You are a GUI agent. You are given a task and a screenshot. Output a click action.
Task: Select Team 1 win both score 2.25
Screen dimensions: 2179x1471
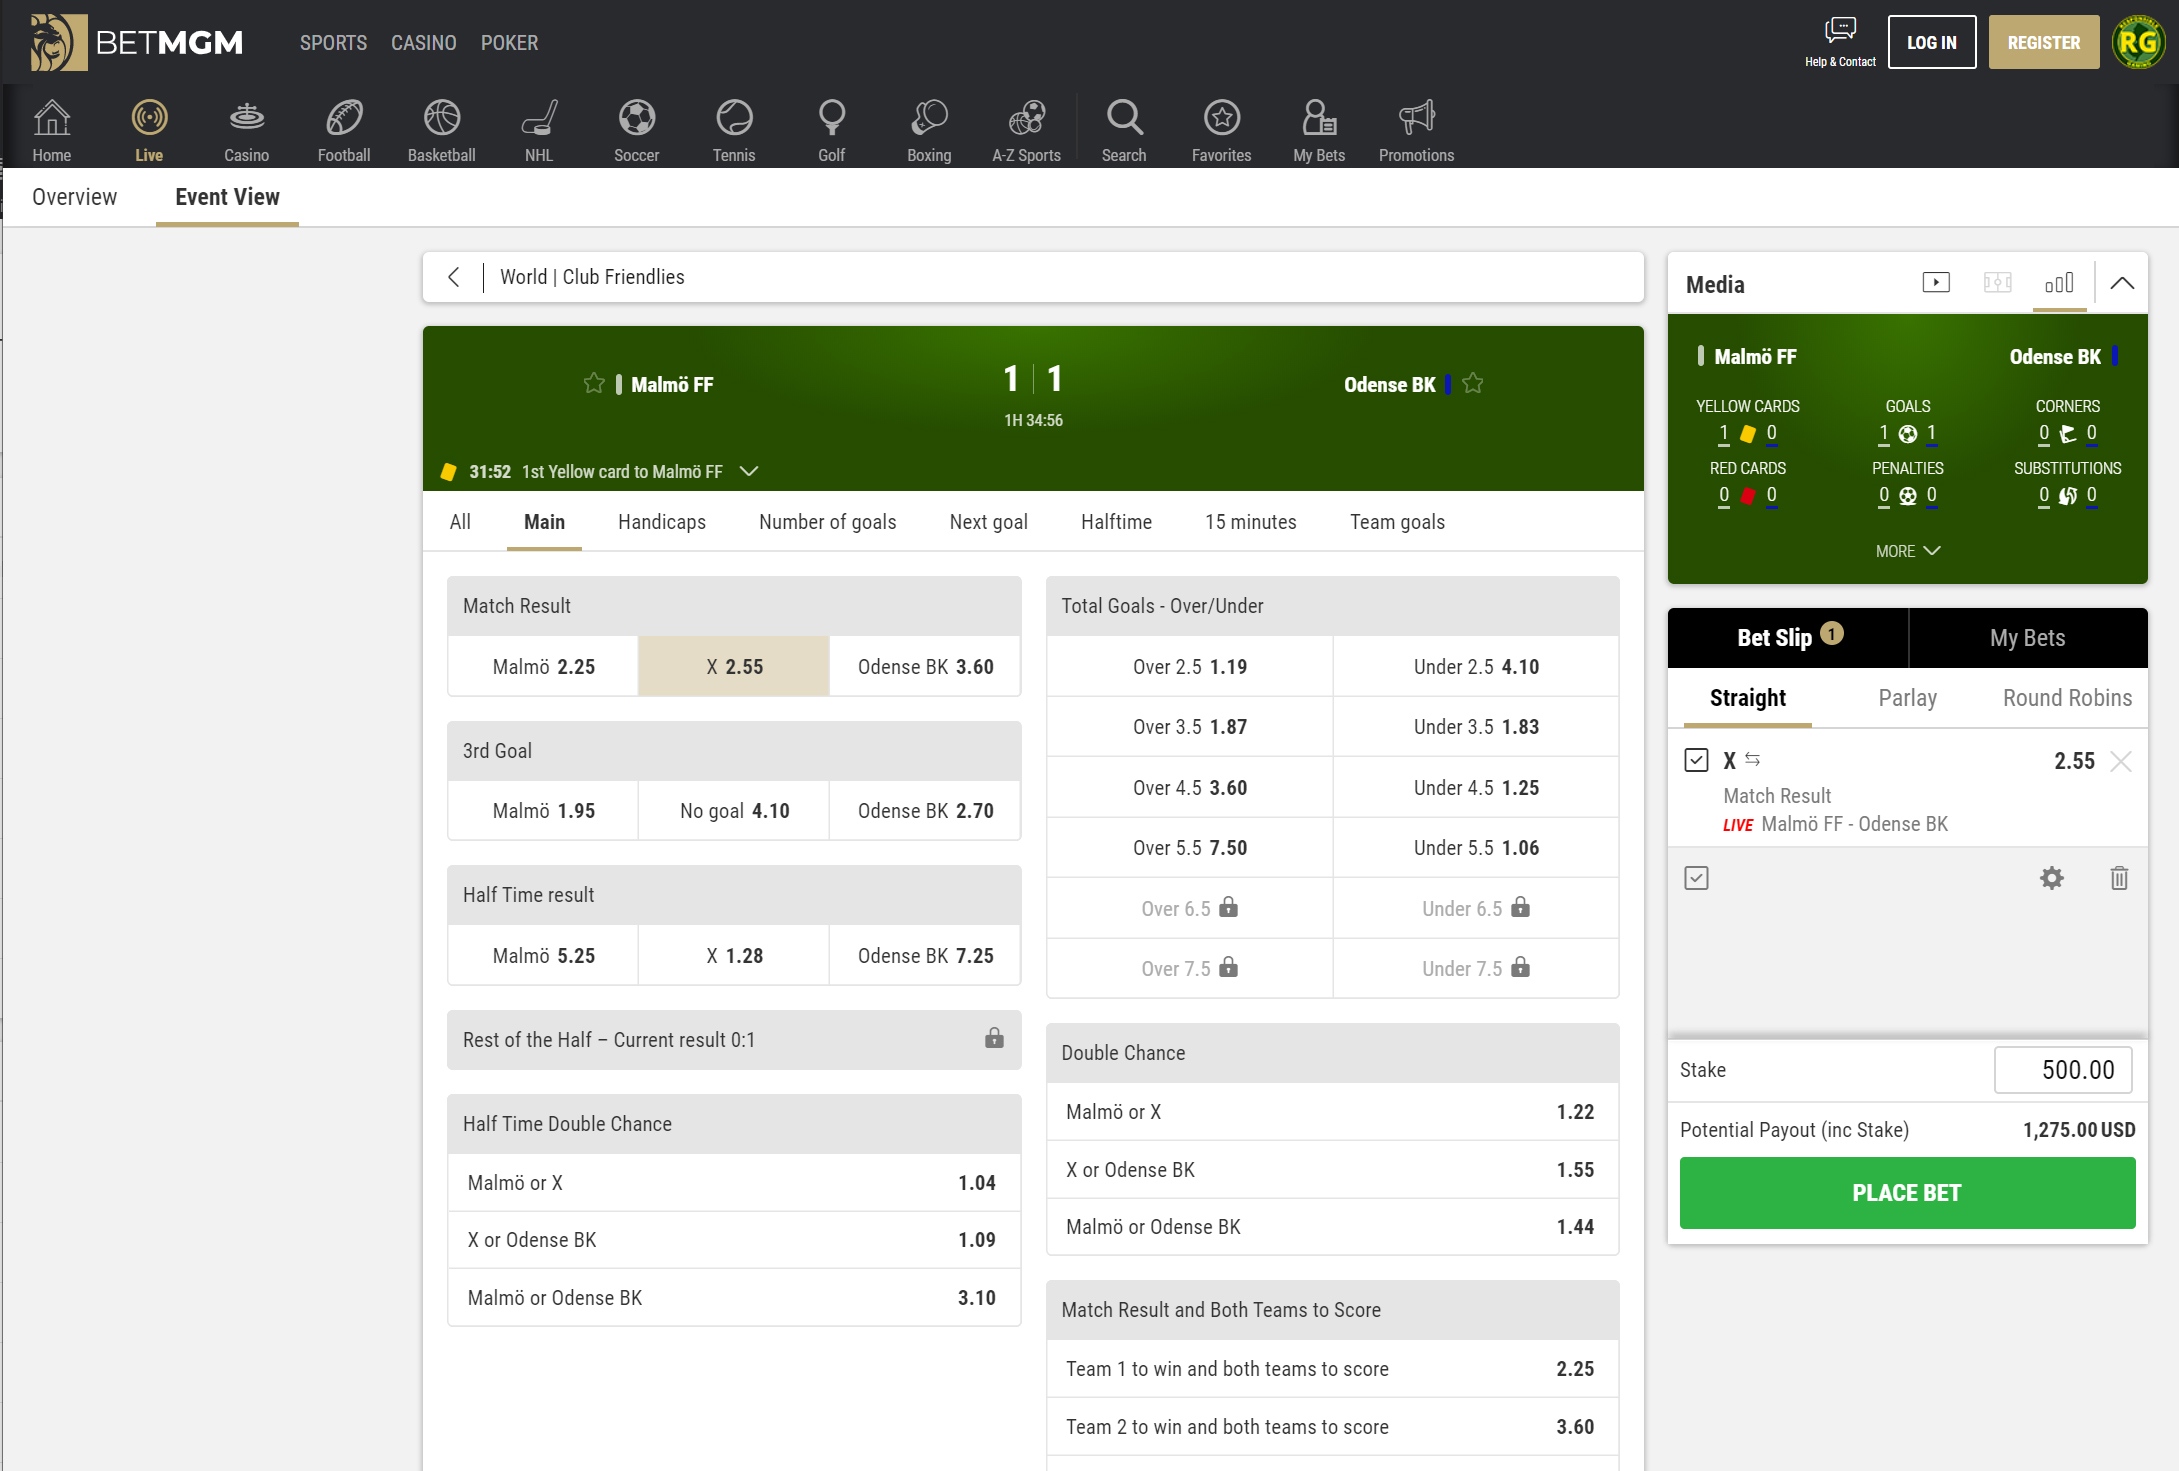pos(1333,1369)
